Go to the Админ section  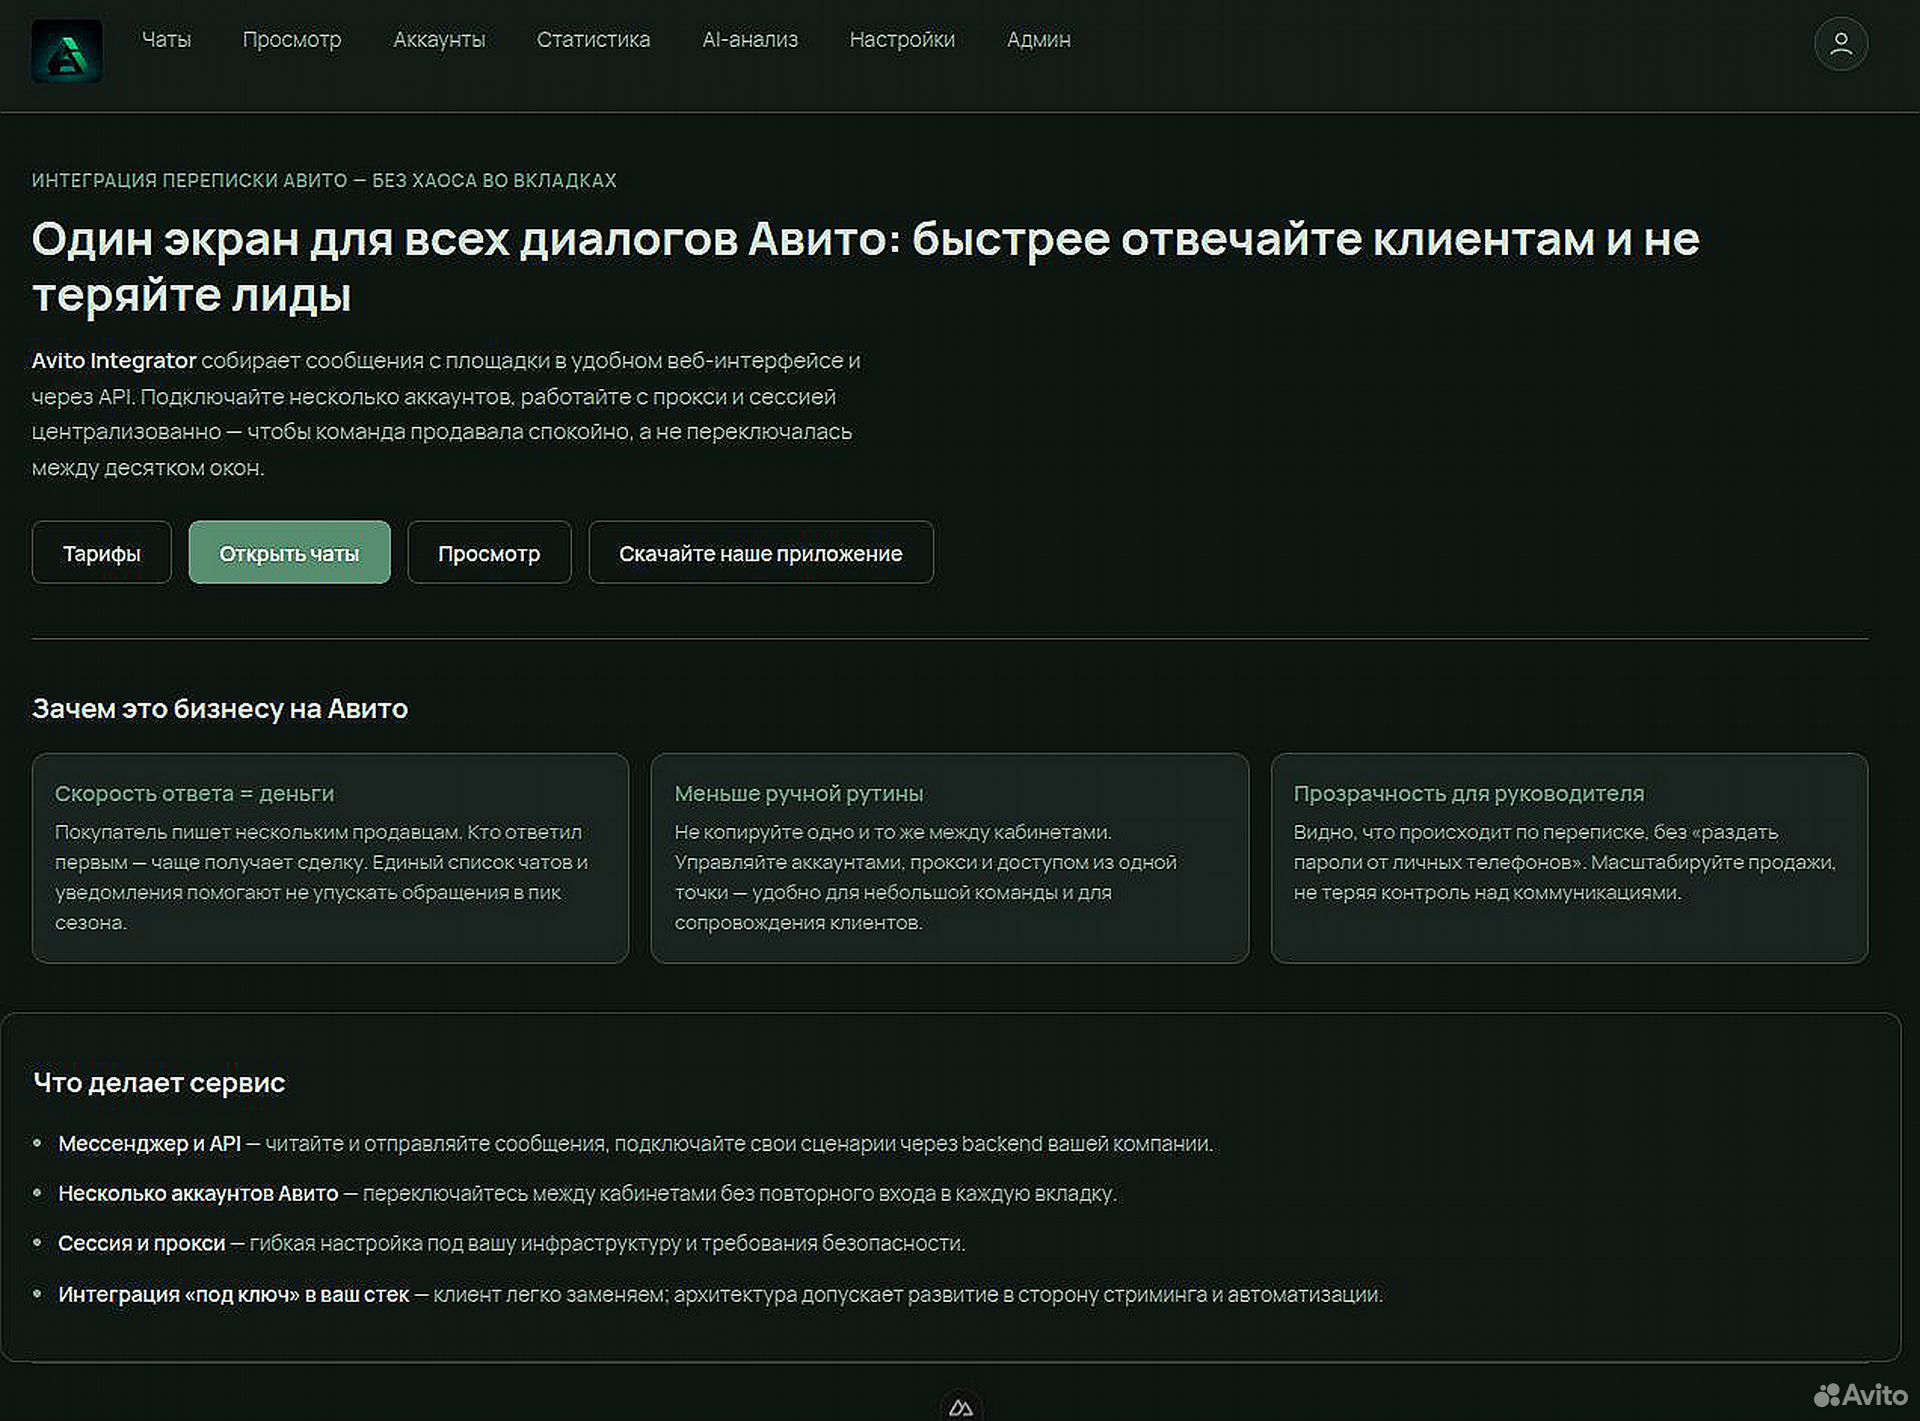click(x=1039, y=40)
